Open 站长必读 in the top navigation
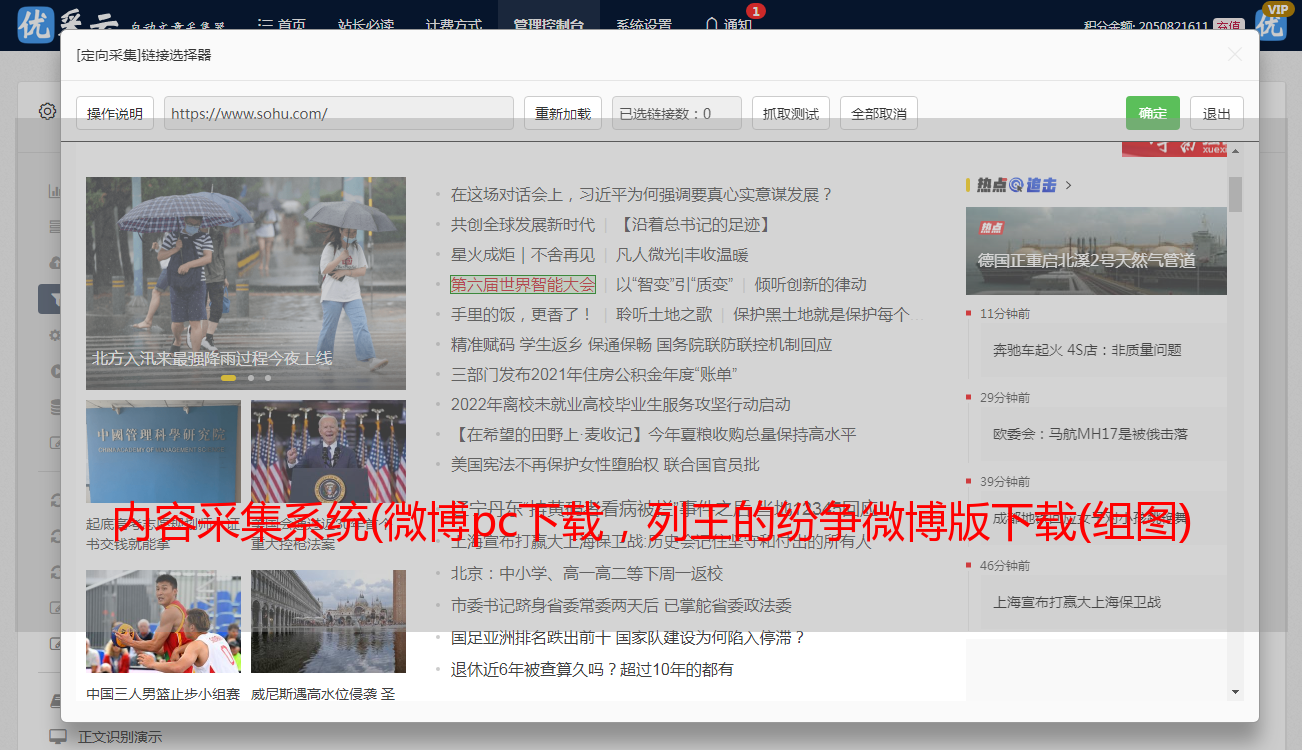This screenshot has height=750, width=1302. (x=365, y=25)
